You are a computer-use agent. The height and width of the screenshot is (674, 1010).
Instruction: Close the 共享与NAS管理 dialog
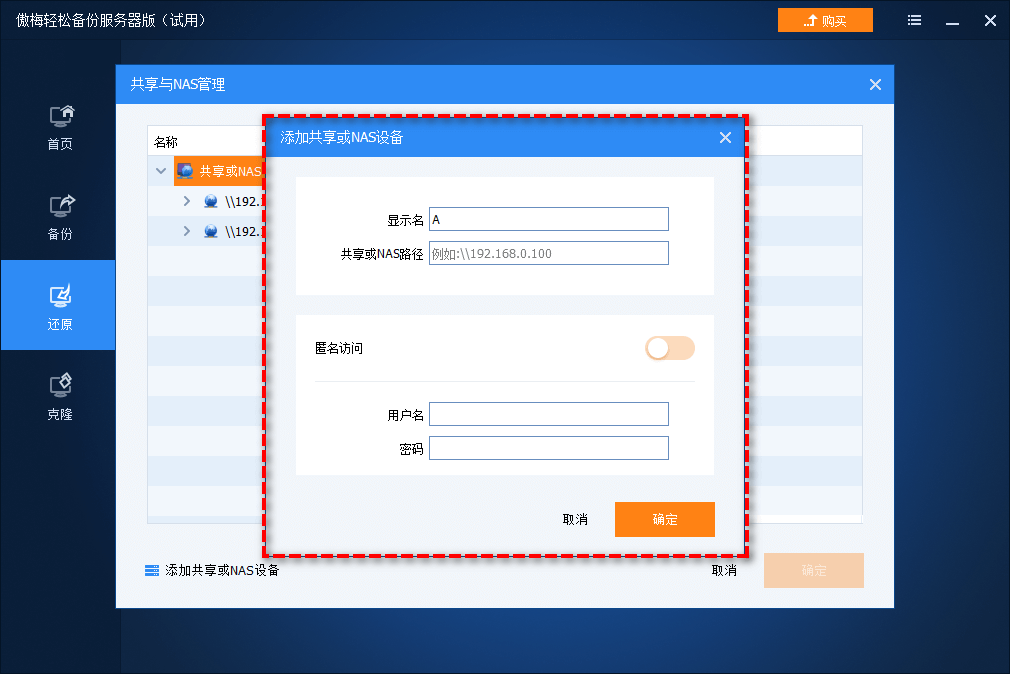(x=875, y=84)
